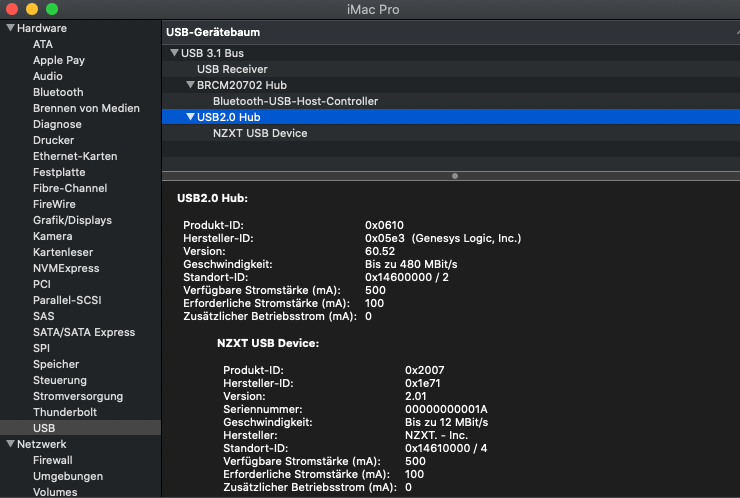This screenshot has height=498, width=740.
Task: Click the split pane divider handle
Action: click(455, 176)
